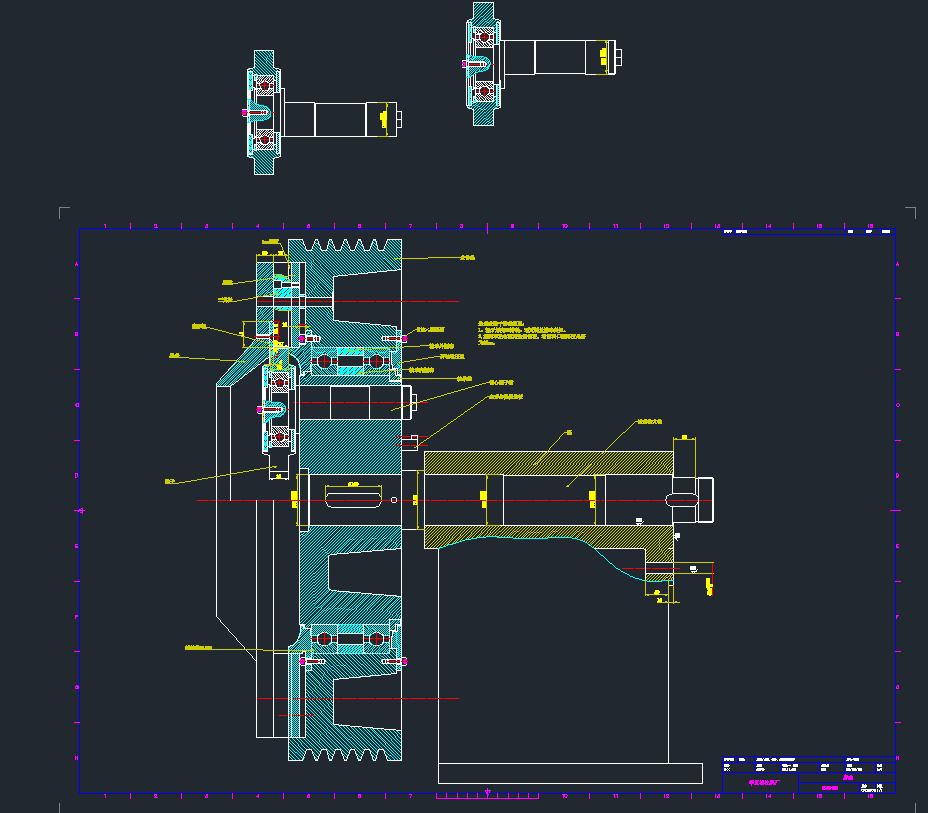Select the right ball of the upper bearing pair
The height and width of the screenshot is (813, 928).
pos(376,361)
